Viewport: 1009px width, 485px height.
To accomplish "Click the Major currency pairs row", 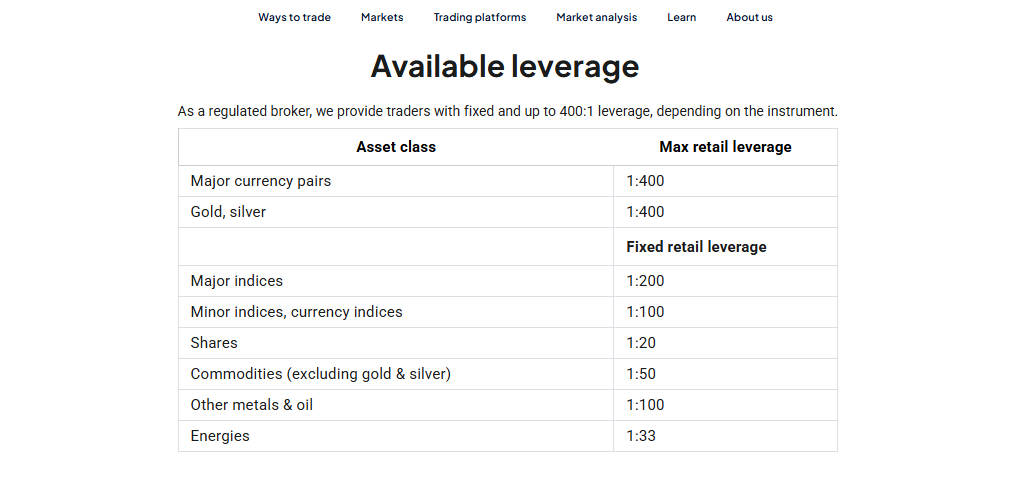I will 508,181.
